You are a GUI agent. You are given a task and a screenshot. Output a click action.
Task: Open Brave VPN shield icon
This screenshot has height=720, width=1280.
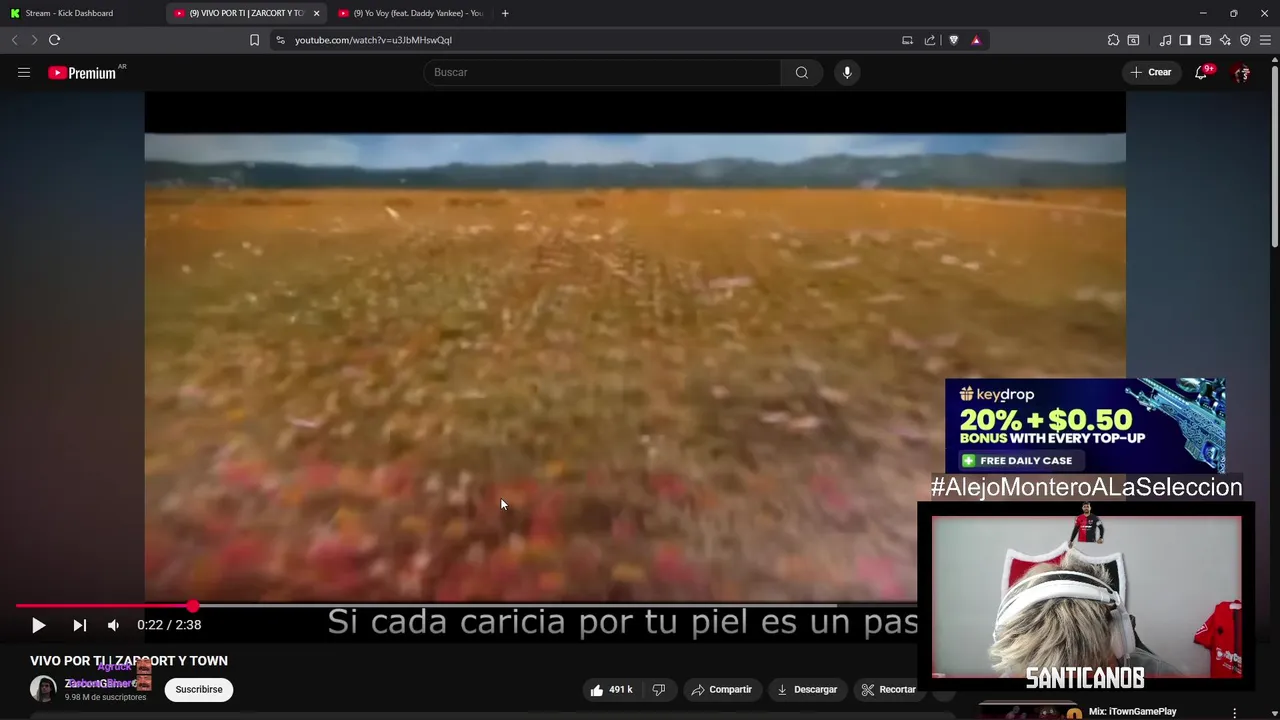[1245, 40]
